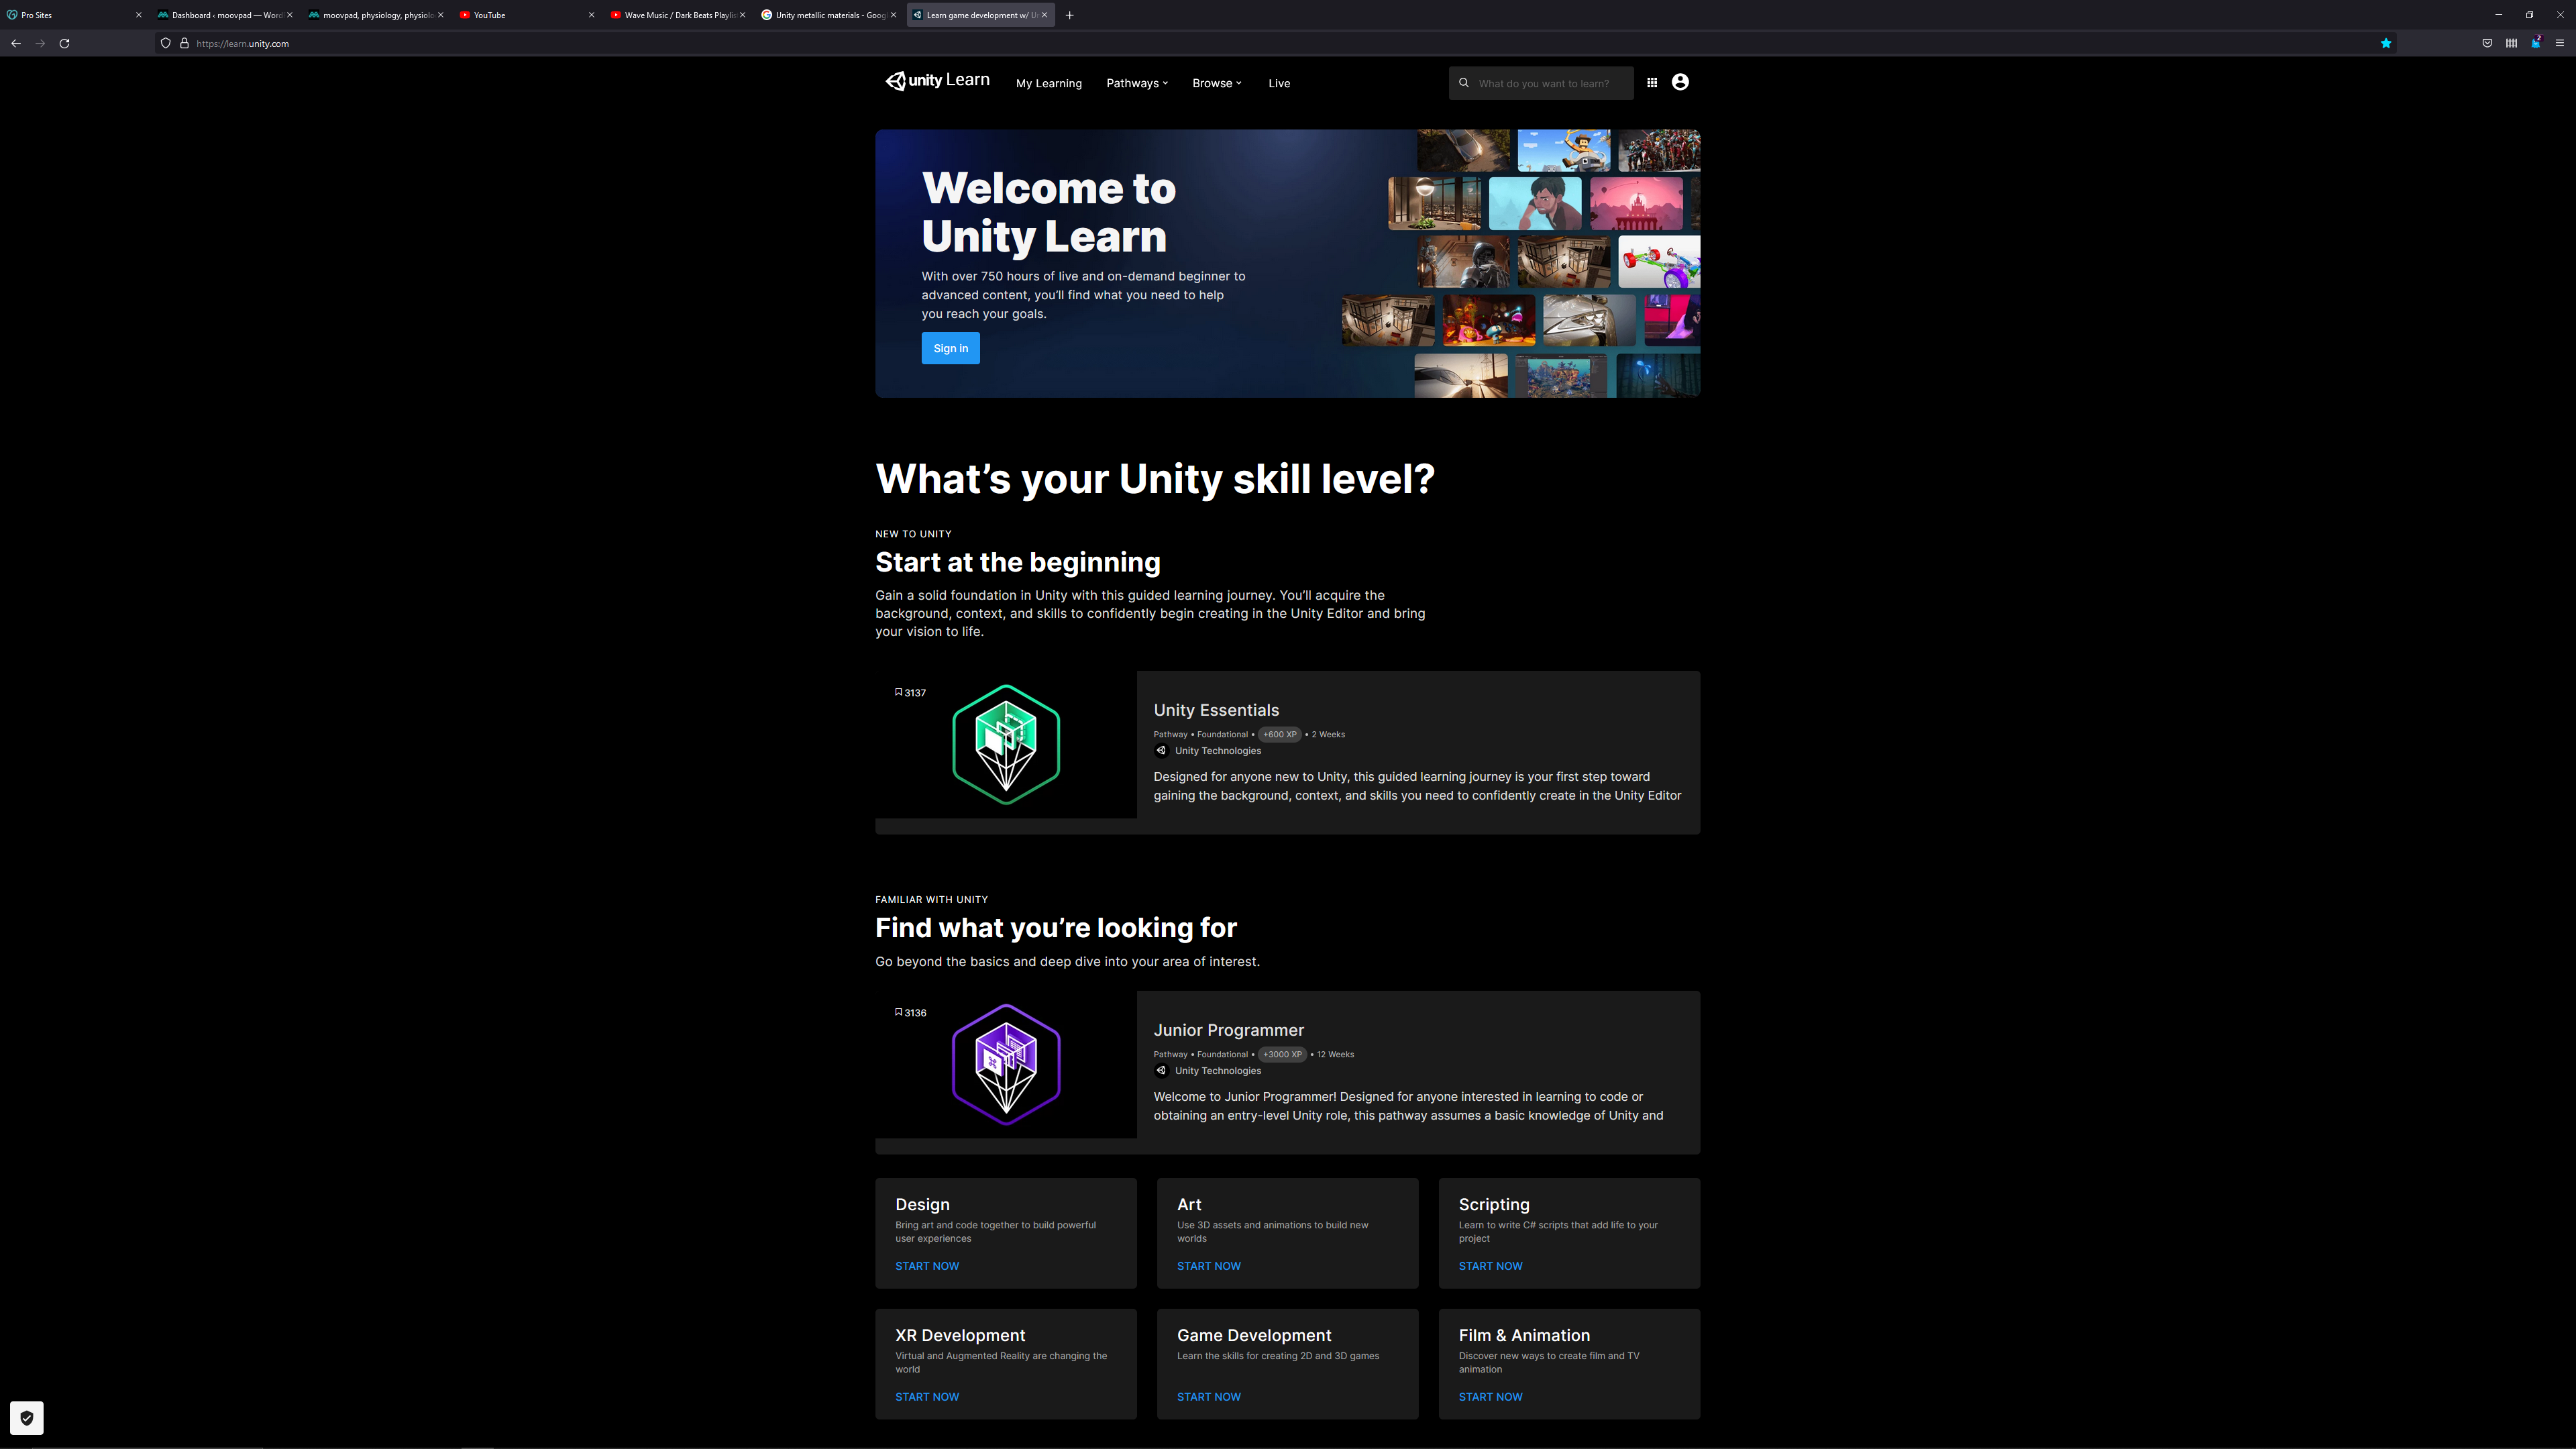Click the Art card heading
The height and width of the screenshot is (1449, 2576).
tap(1189, 1204)
